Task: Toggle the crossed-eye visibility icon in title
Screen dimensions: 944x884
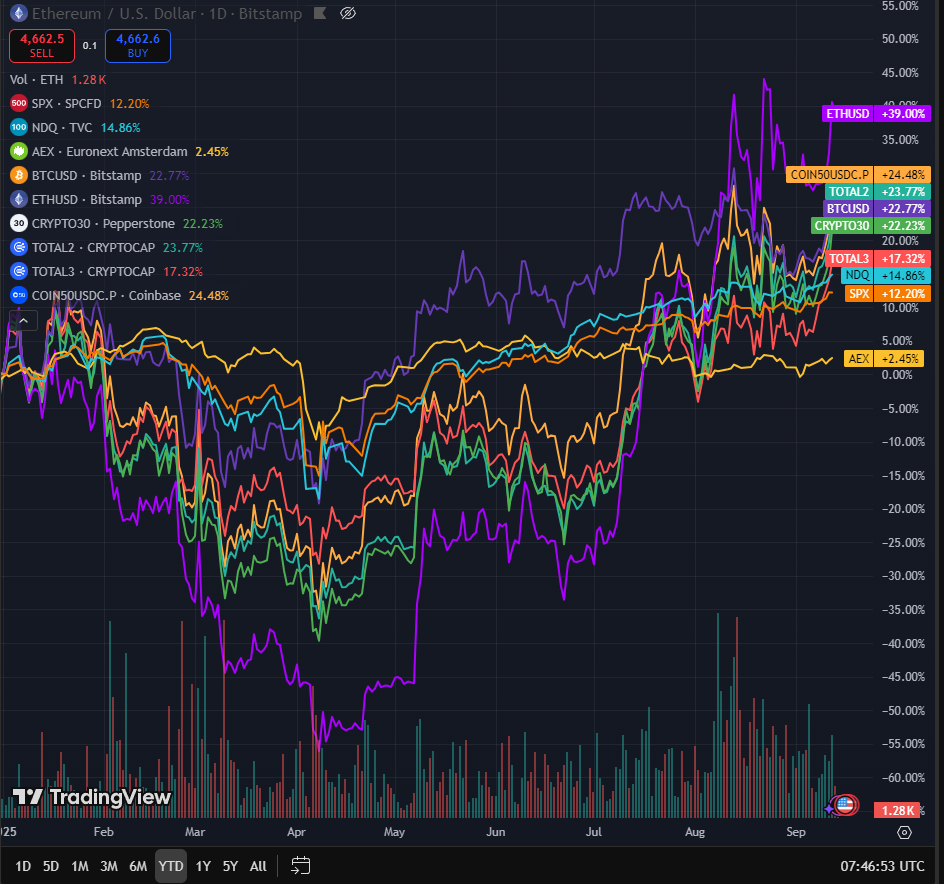Action: click(348, 13)
